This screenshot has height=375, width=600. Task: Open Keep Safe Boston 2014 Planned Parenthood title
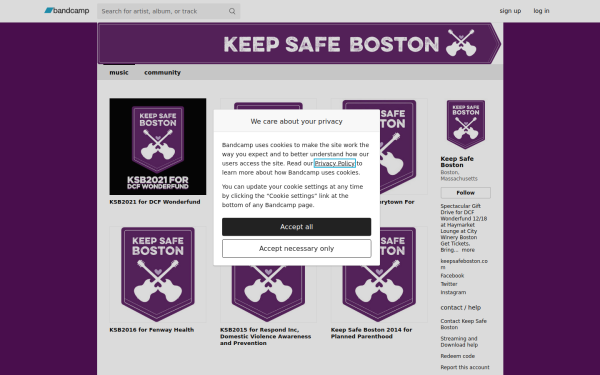pyautogui.click(x=371, y=333)
